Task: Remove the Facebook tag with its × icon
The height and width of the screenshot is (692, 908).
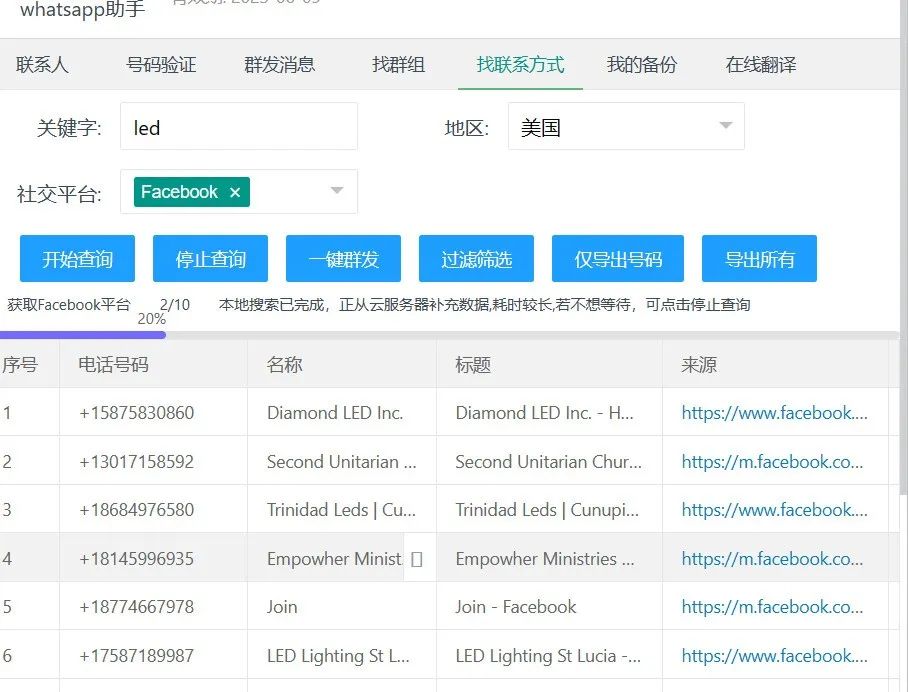Action: 235,192
